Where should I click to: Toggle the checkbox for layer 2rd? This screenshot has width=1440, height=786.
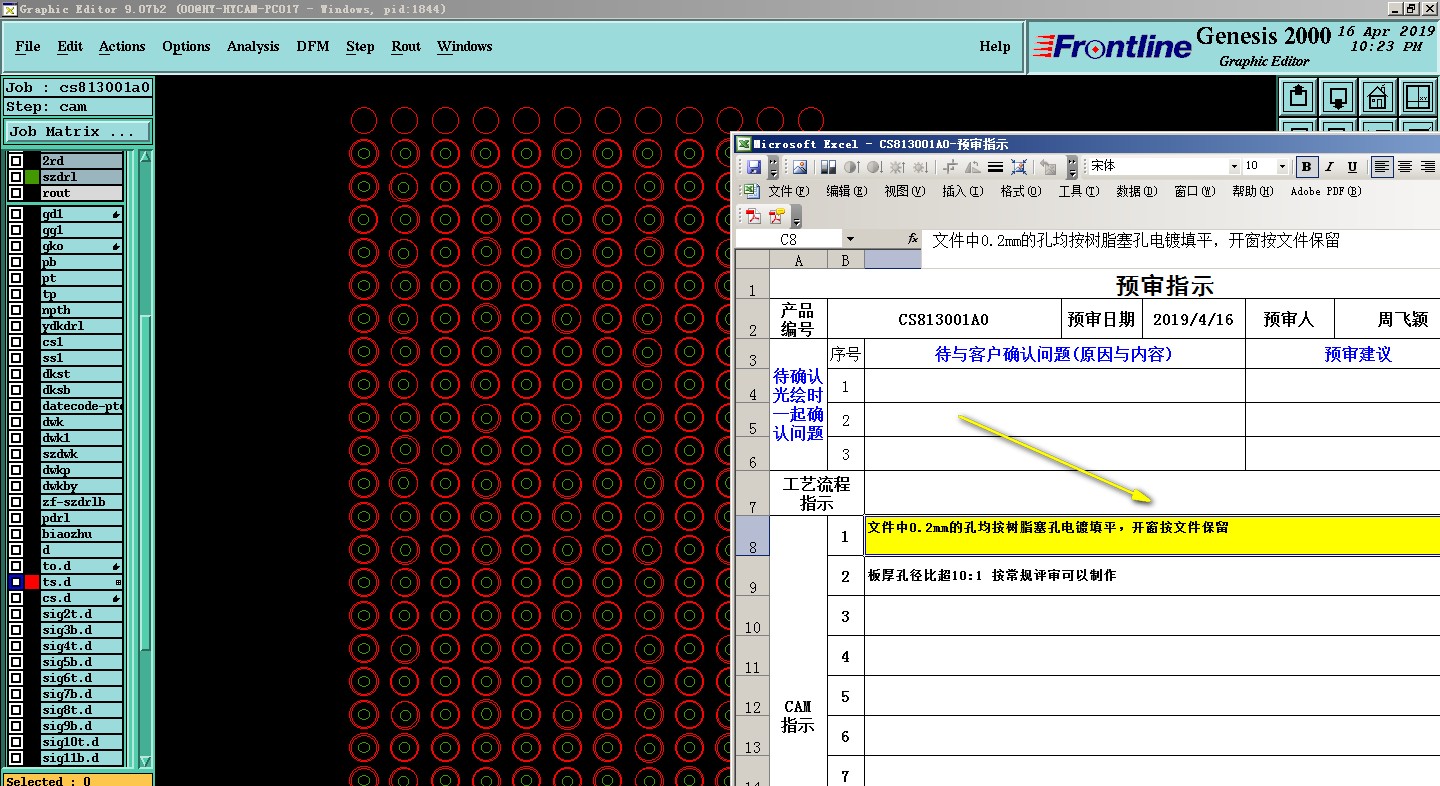16,161
